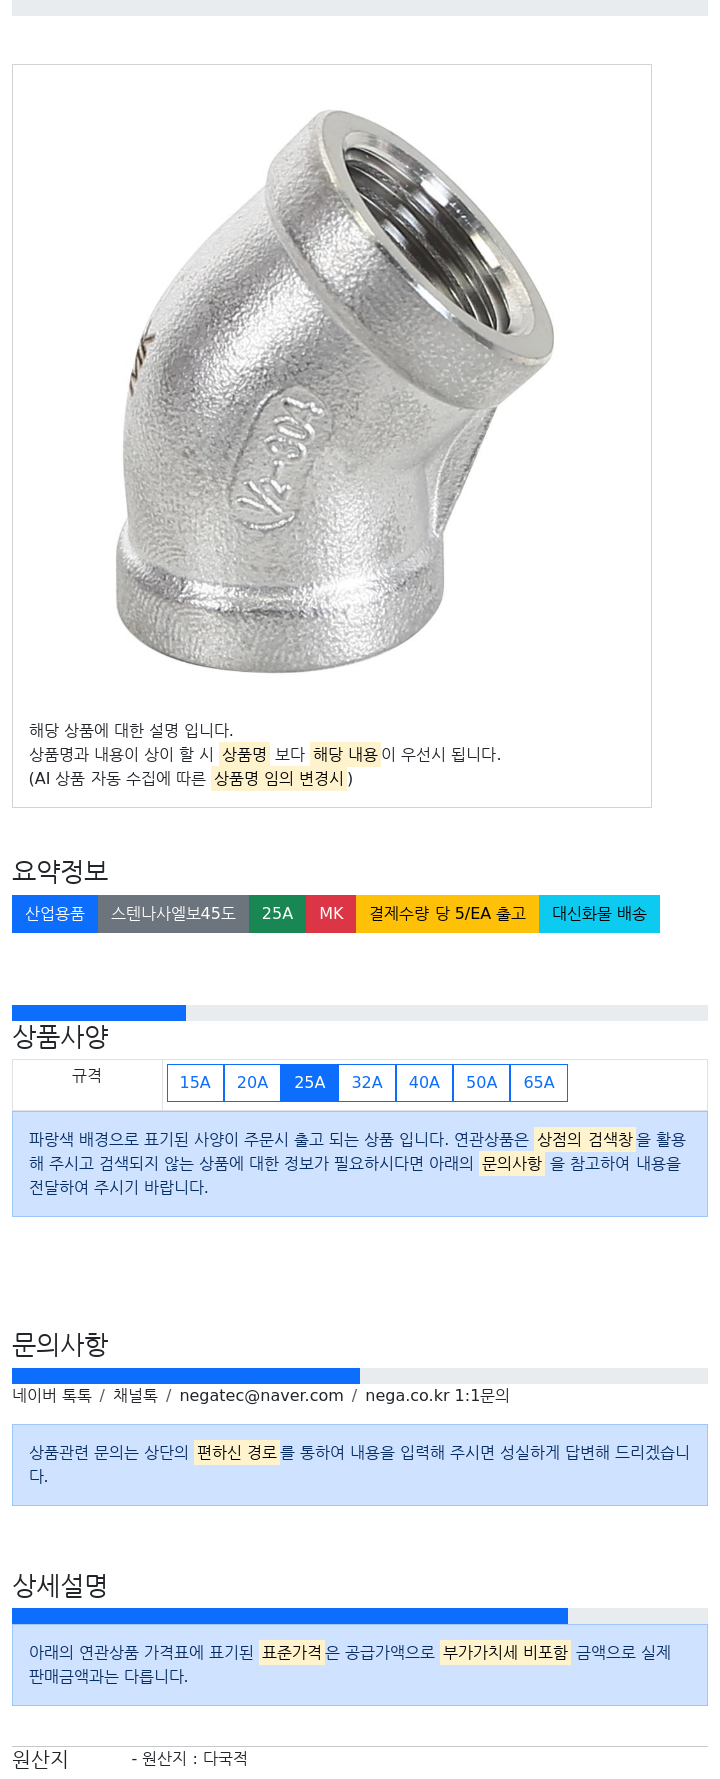The width and height of the screenshot is (720, 1779).
Task: Open 네이버 톡톡 contact option
Action: coord(52,1396)
